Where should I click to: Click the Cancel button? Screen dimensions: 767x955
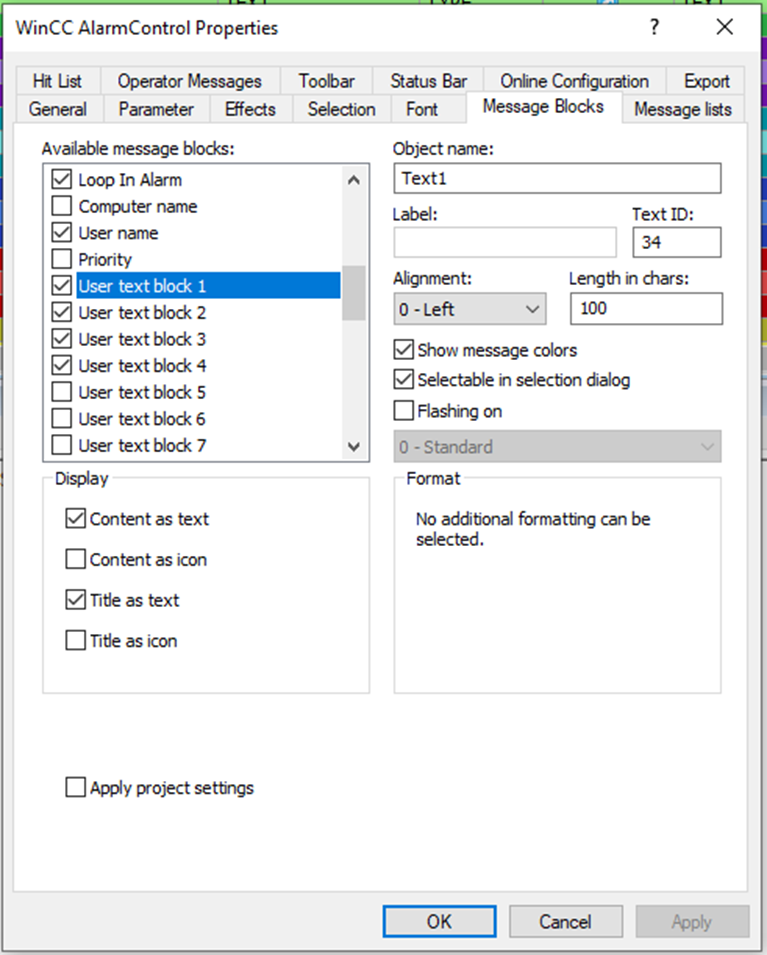pos(565,922)
